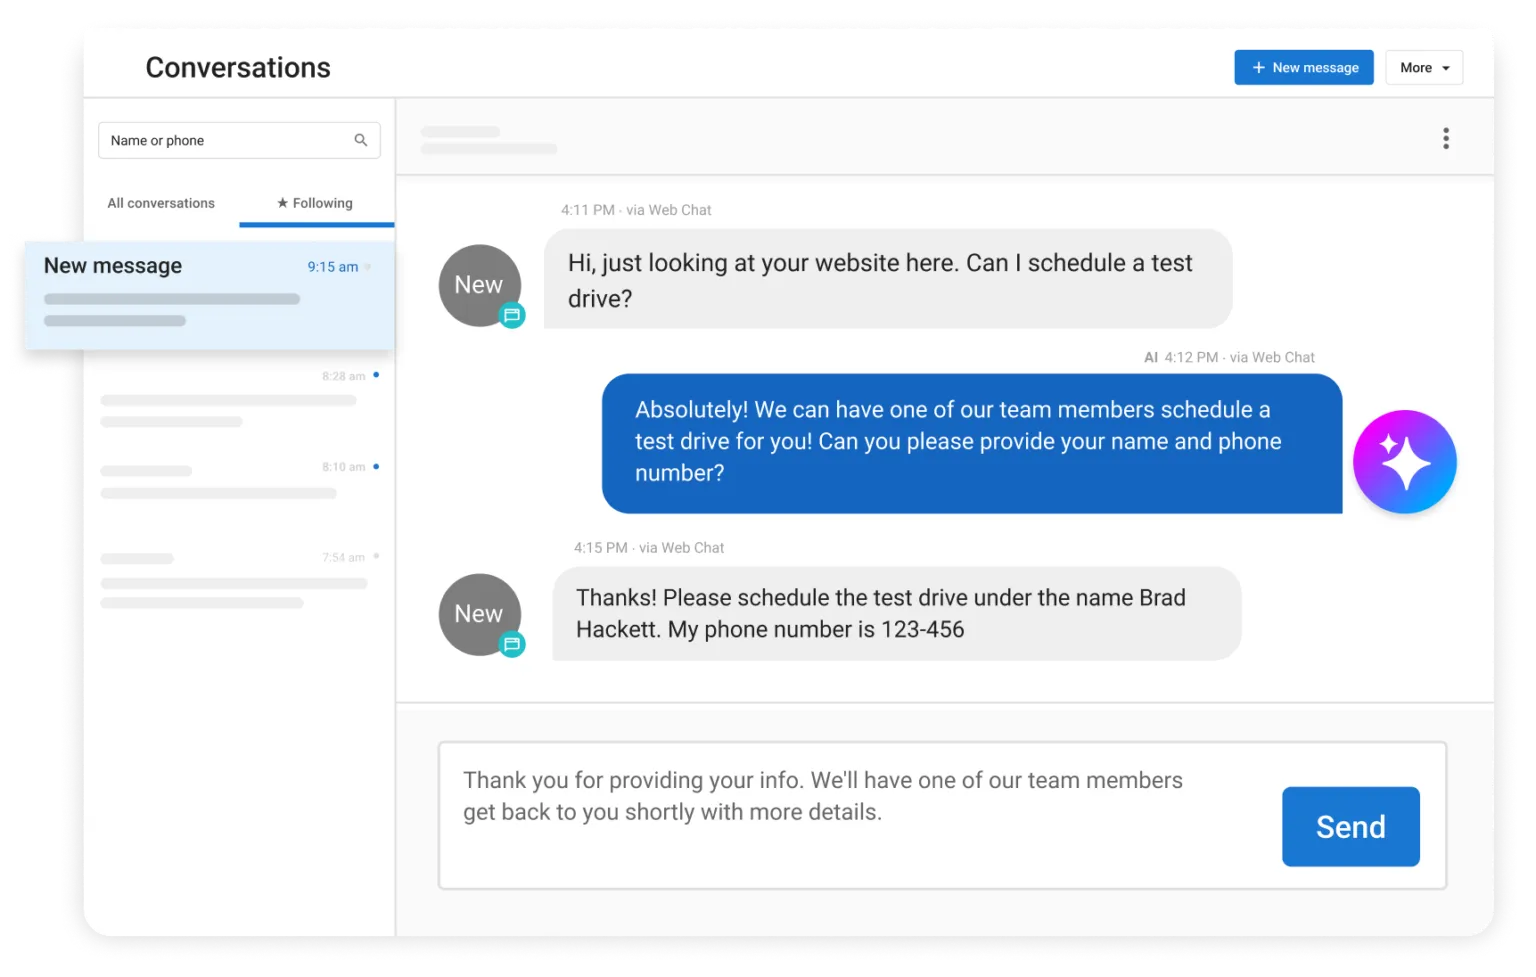Toggle the read indicator on the 7:54 am conversation
This screenshot has height=977, width=1536.
pyautogui.click(x=375, y=556)
